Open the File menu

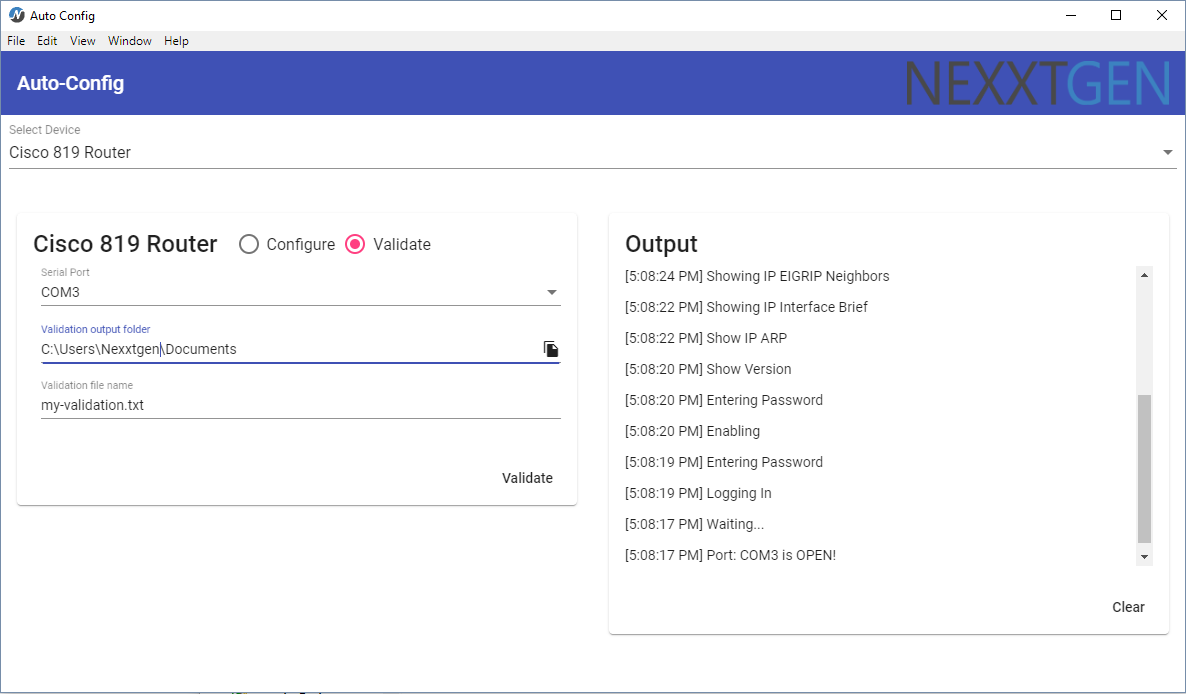click(x=16, y=41)
